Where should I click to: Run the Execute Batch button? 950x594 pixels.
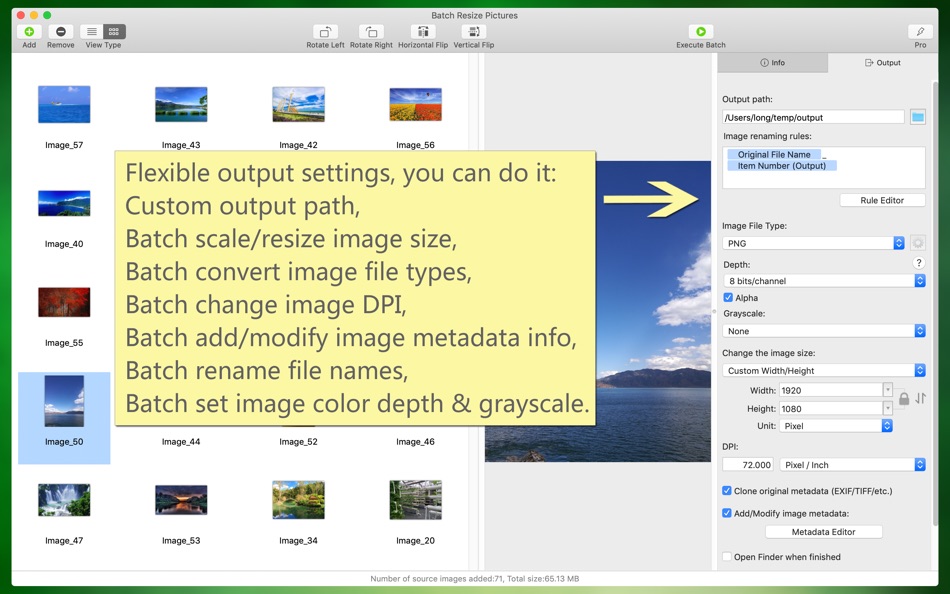(x=701, y=32)
